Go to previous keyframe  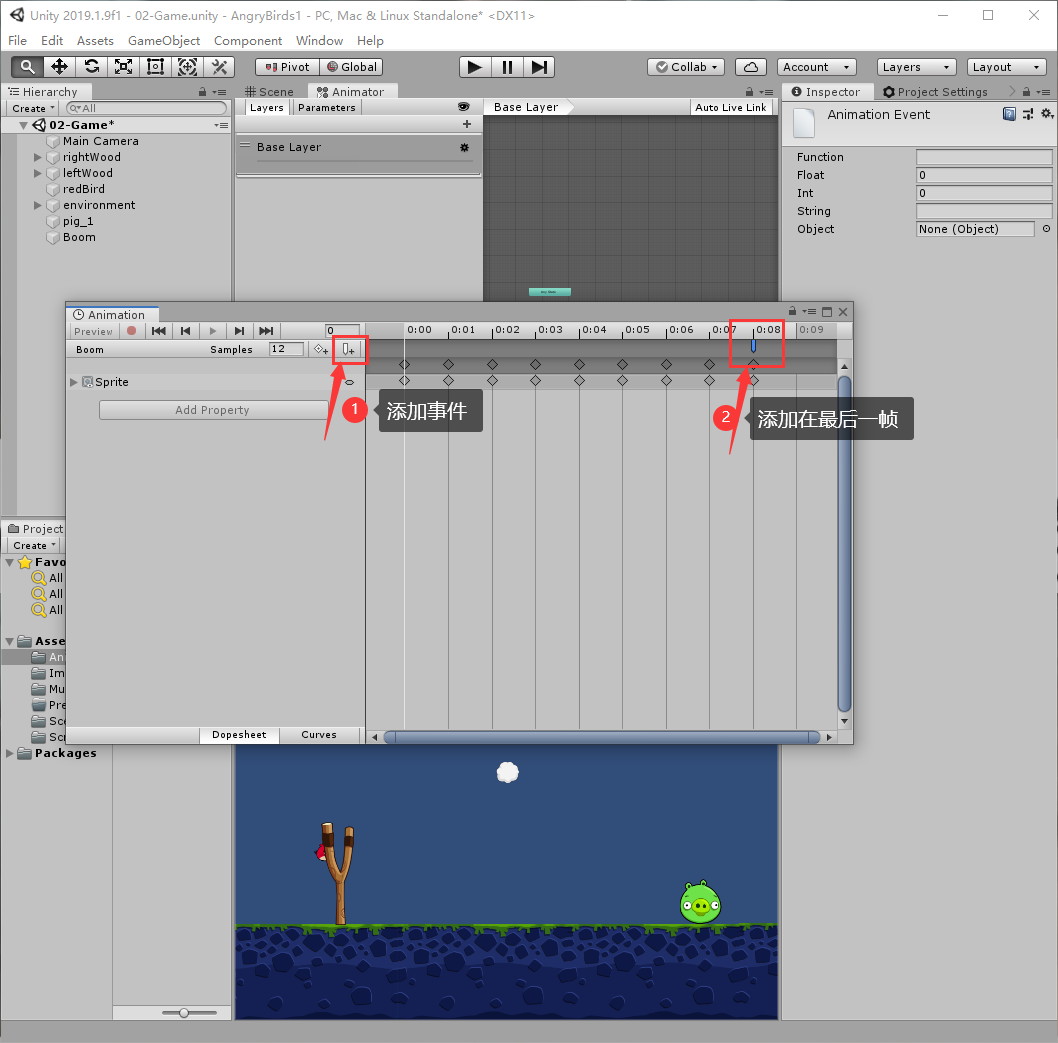pos(186,331)
